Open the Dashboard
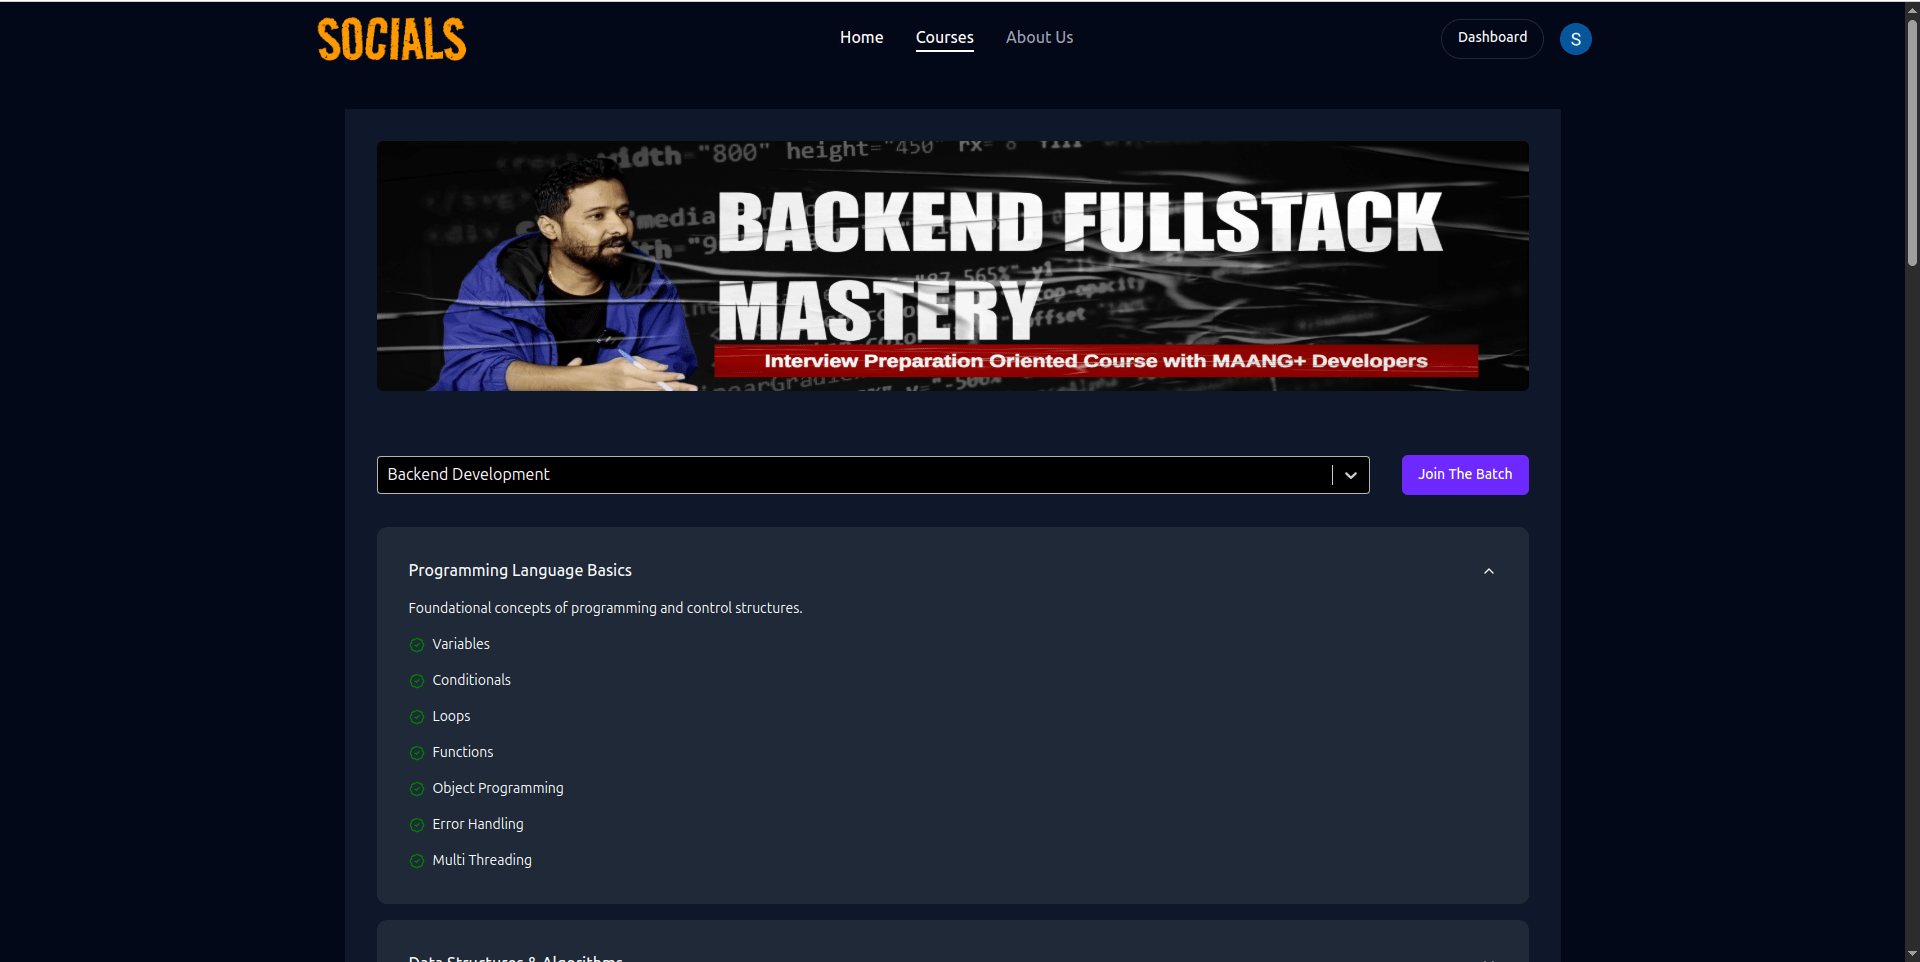Viewport: 1920px width, 962px height. coord(1492,38)
